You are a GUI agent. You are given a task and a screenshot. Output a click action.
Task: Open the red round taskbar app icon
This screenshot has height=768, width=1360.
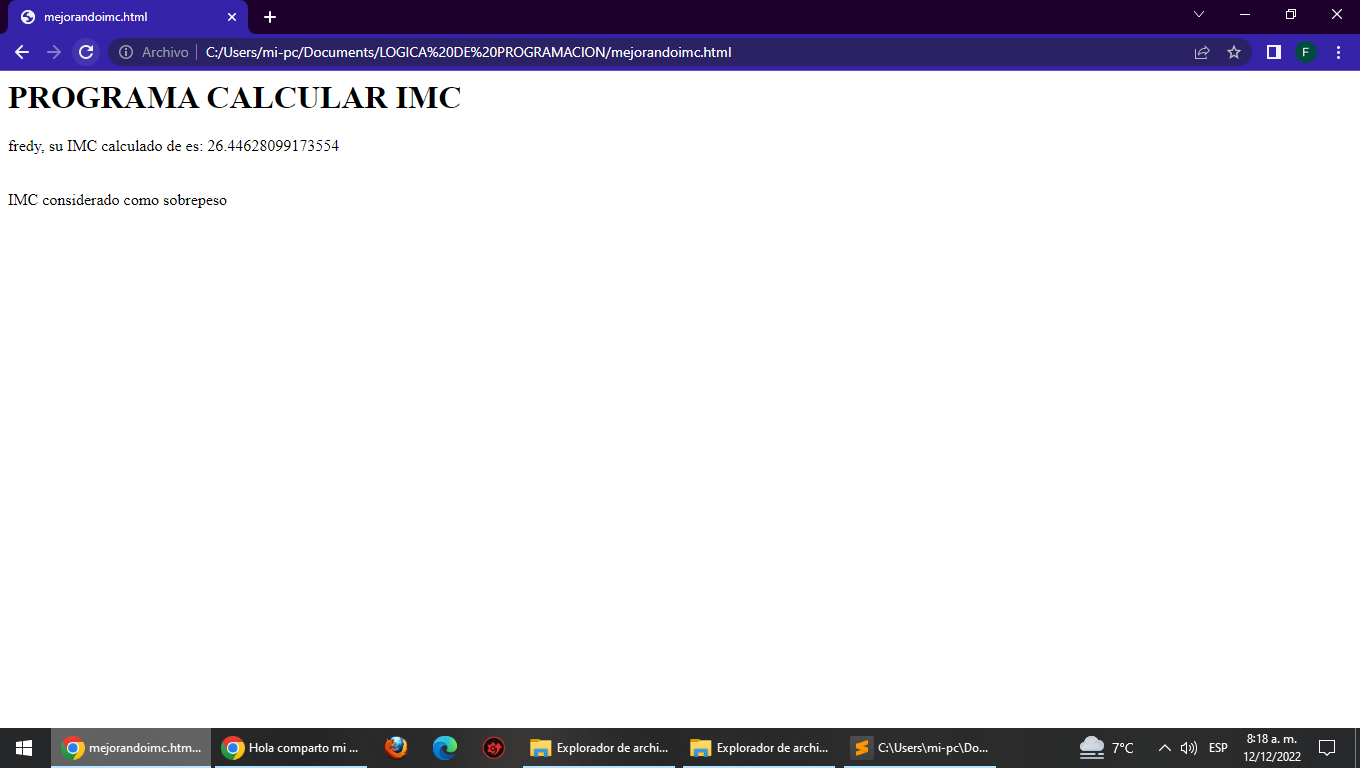494,748
